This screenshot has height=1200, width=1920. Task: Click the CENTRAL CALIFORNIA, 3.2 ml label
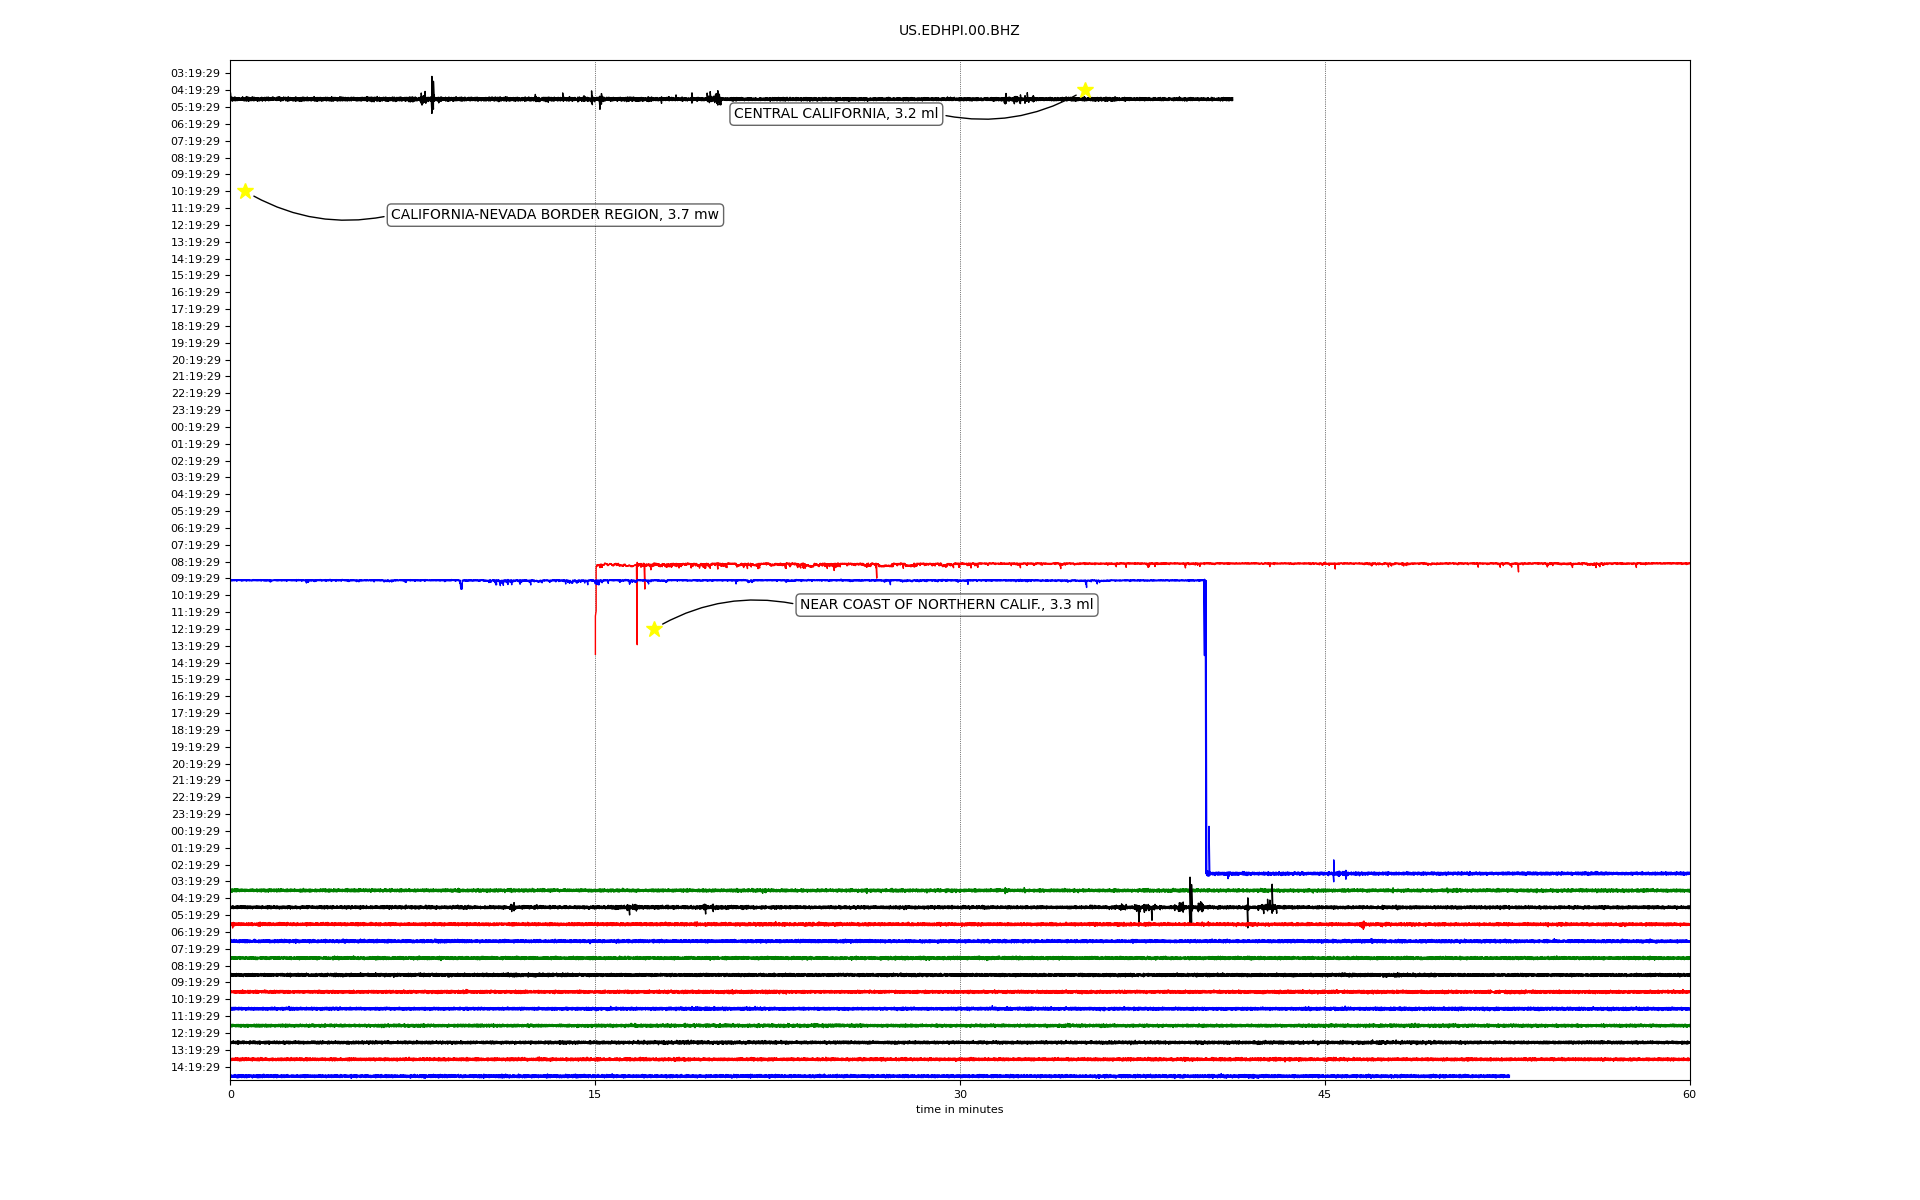(836, 114)
